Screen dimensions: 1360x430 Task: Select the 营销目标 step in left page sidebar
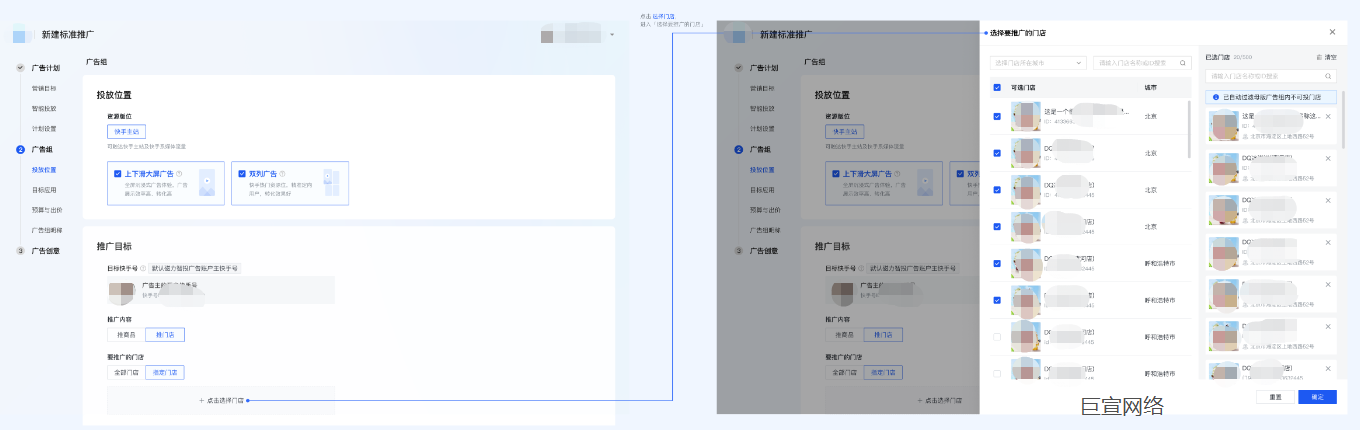(x=44, y=88)
